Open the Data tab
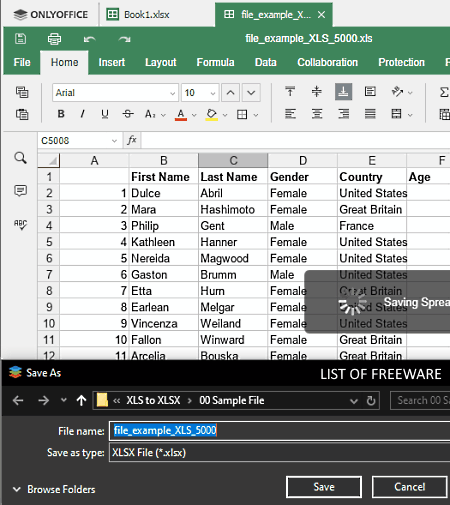This screenshot has height=505, width=450. click(x=266, y=62)
